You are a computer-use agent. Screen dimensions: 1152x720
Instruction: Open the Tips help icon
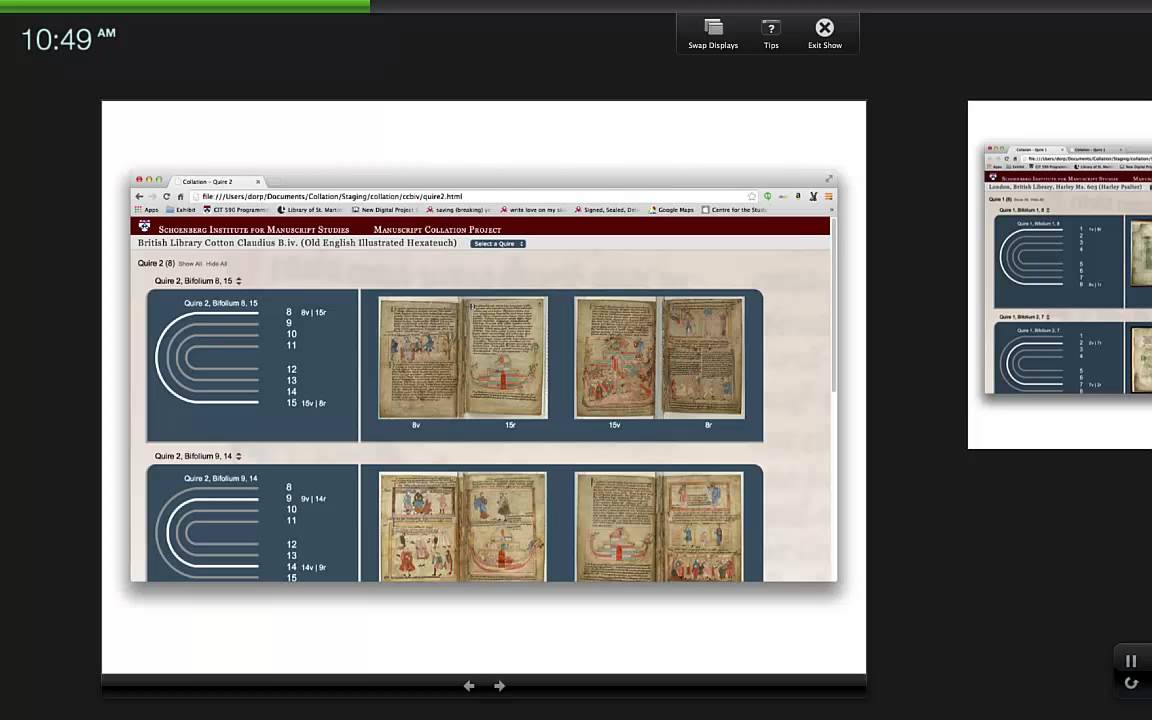pos(771,28)
